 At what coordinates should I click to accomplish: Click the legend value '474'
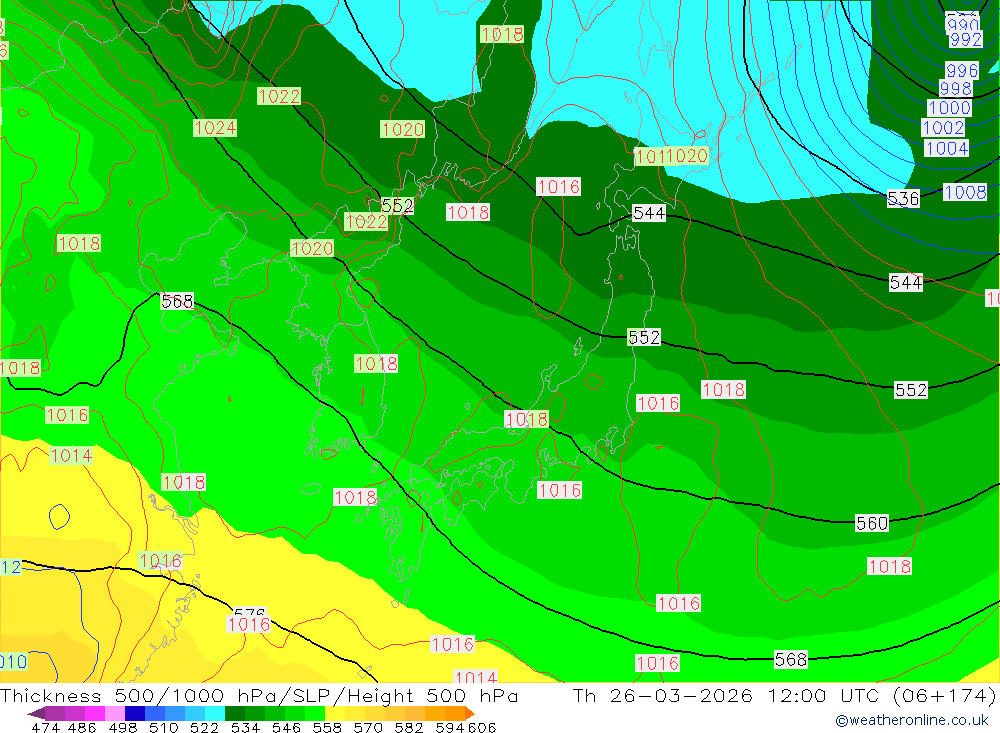[45, 727]
